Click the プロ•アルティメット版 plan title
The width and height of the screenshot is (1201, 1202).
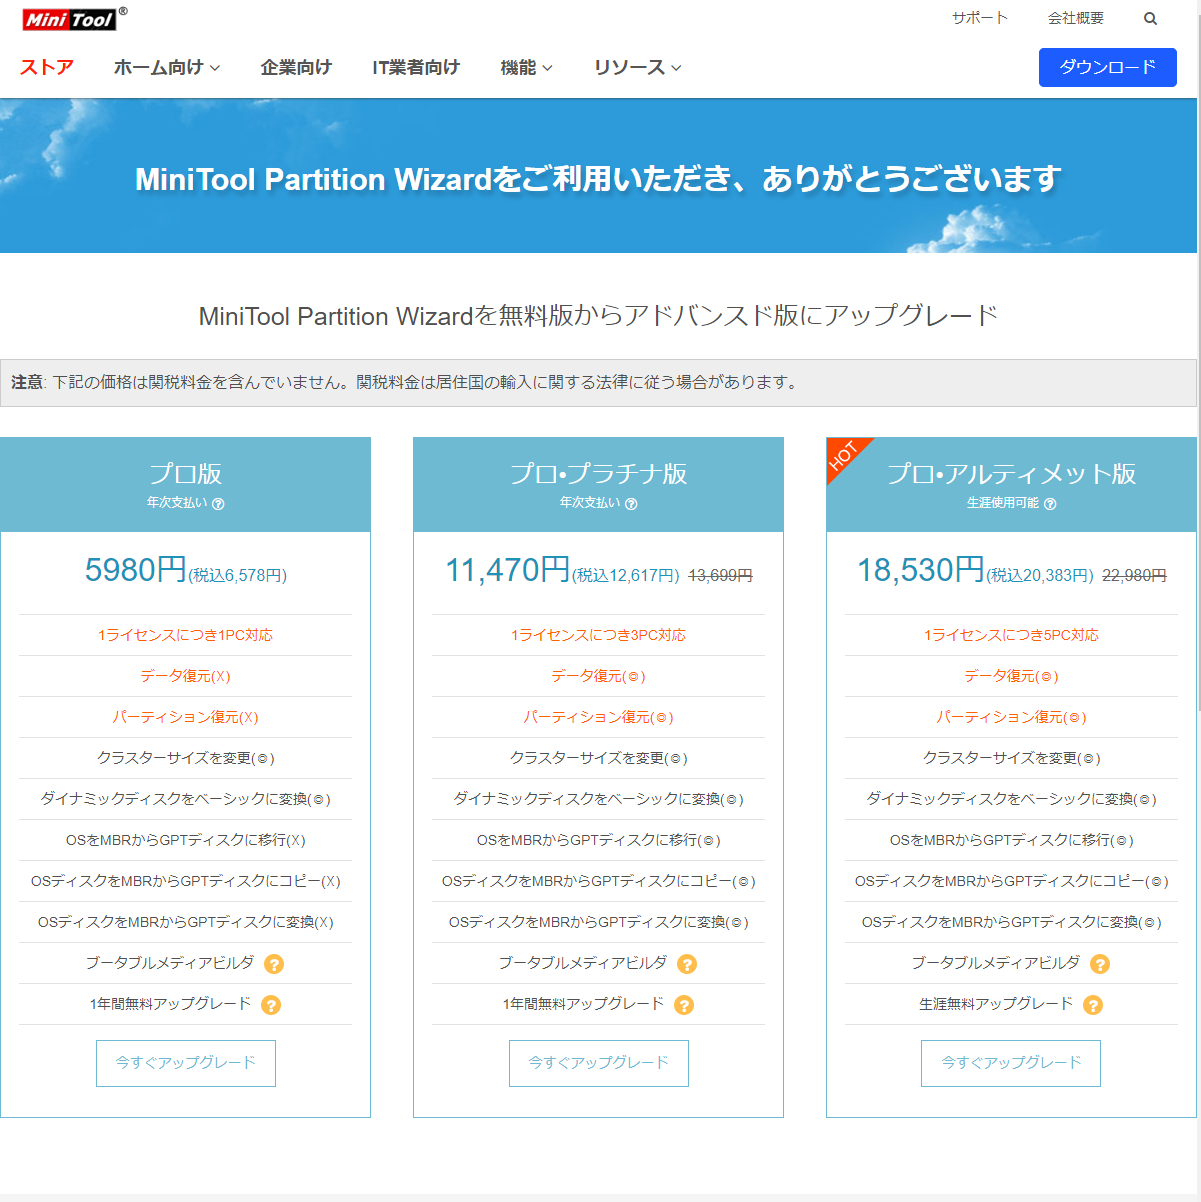point(1012,473)
